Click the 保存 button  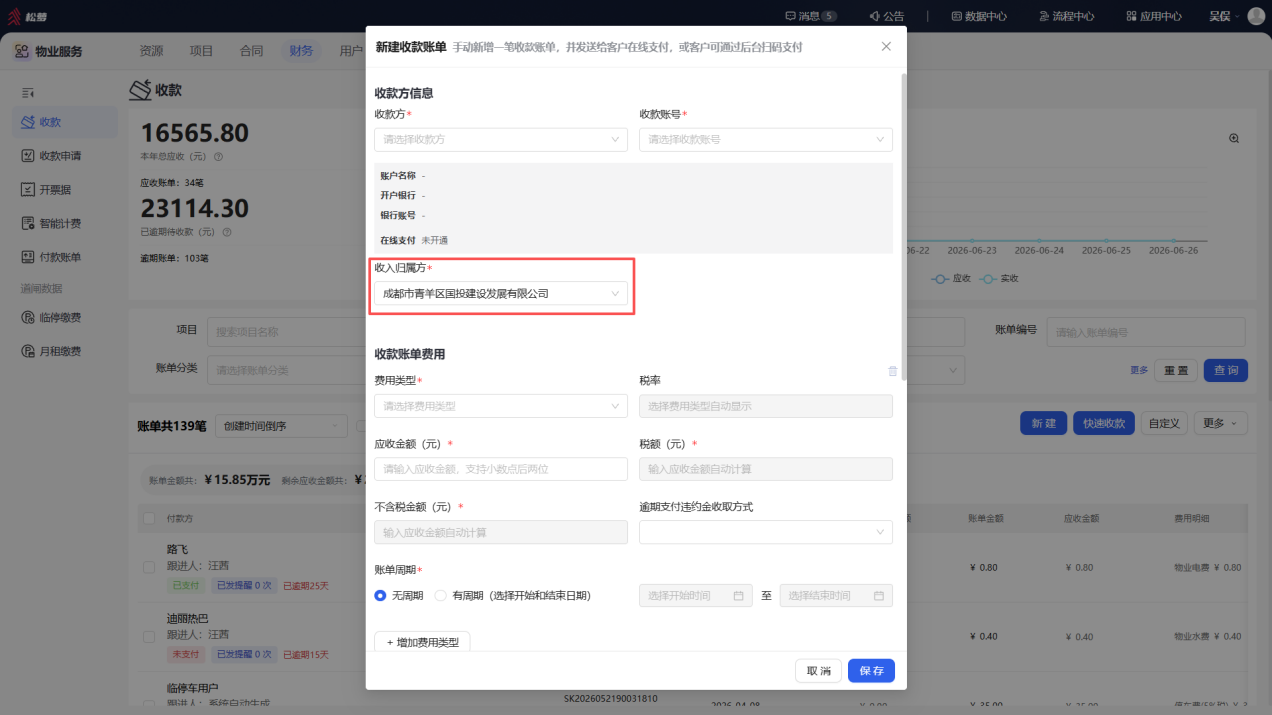tap(871, 671)
